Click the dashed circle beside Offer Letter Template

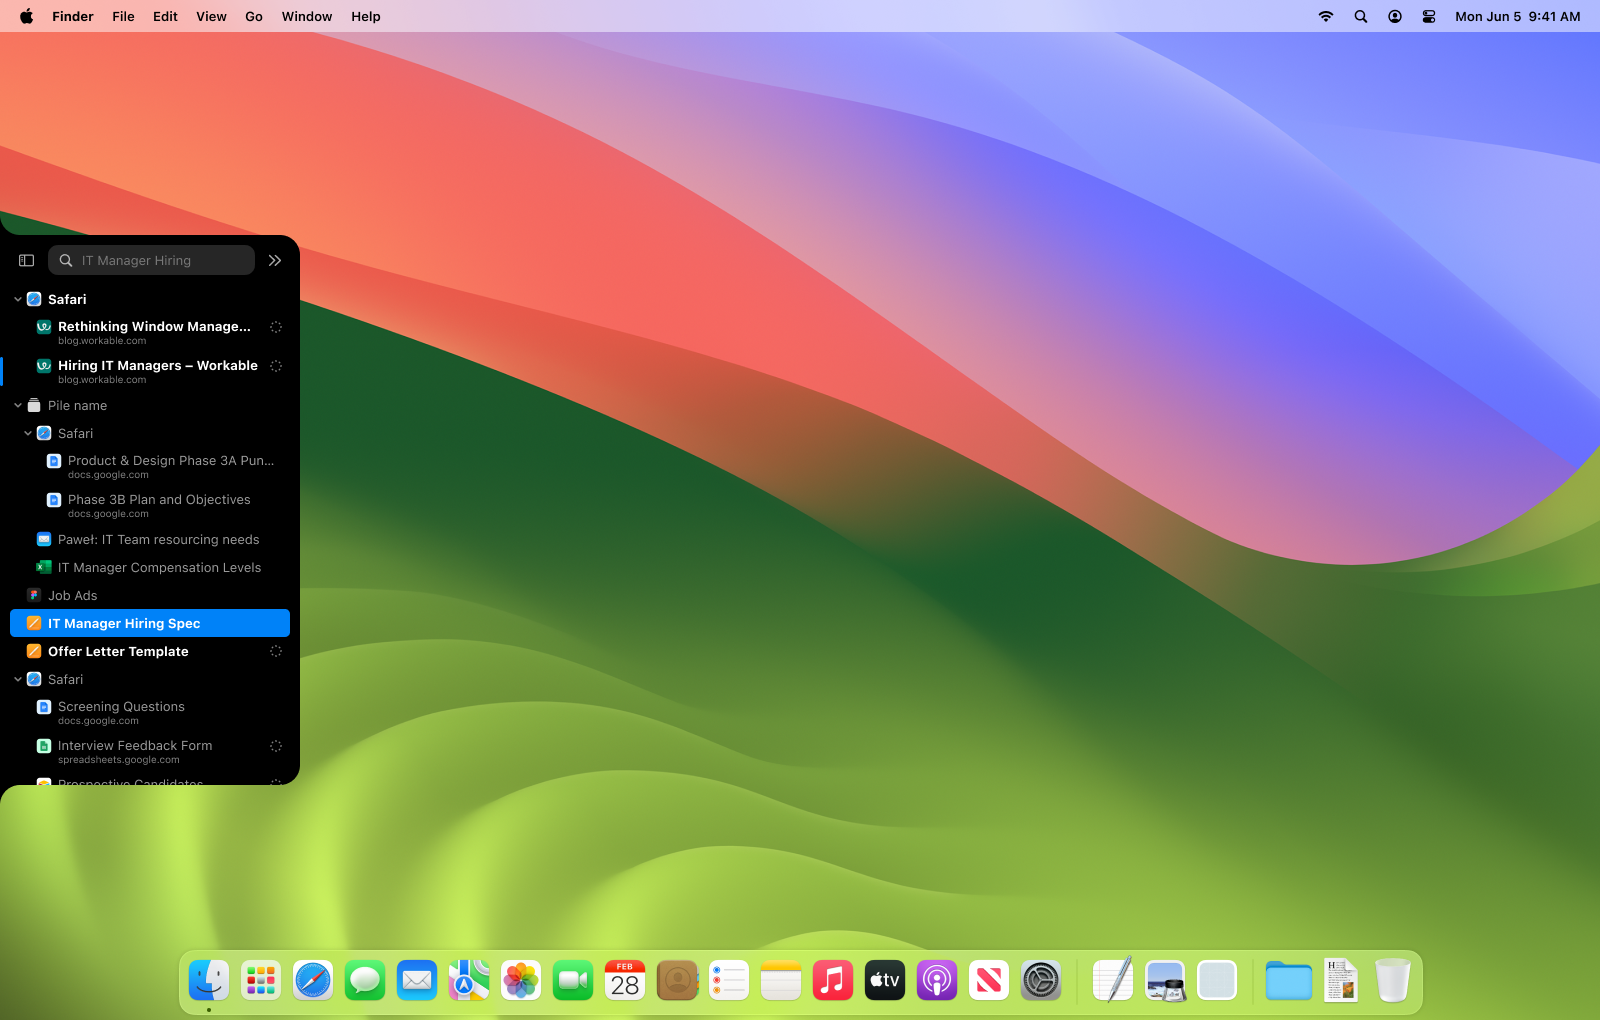click(276, 651)
